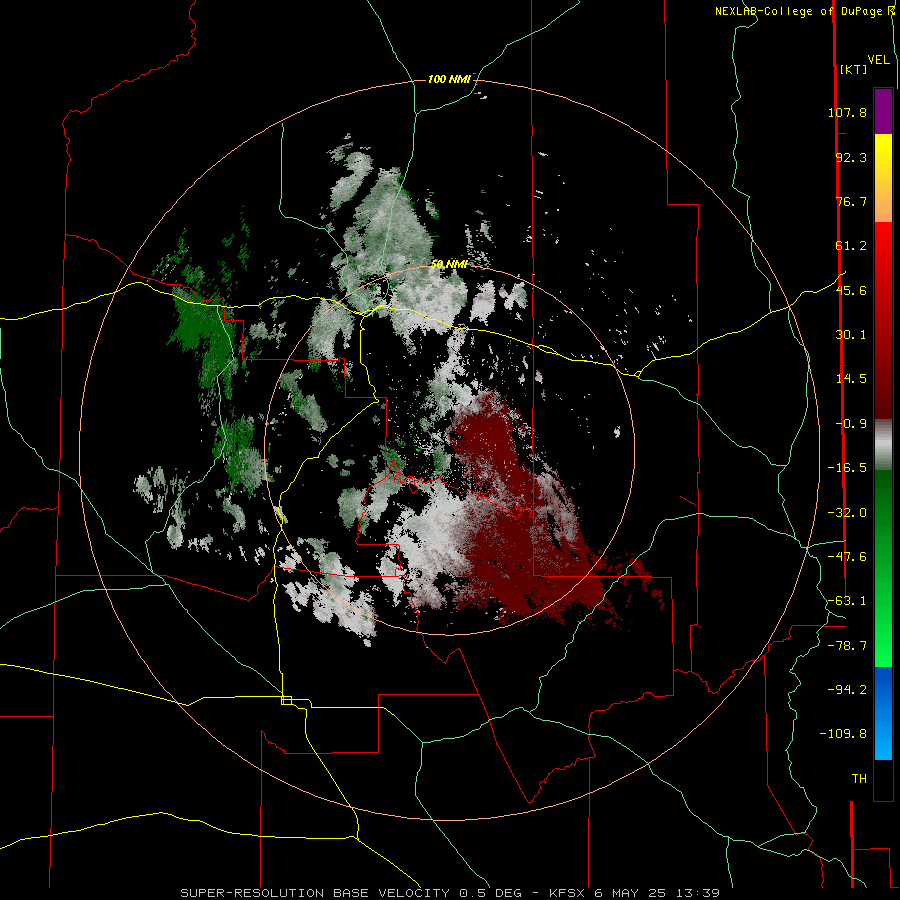Screen dimensions: 900x900
Task: Click the 100 NMI range ring label
Action: pos(449,79)
